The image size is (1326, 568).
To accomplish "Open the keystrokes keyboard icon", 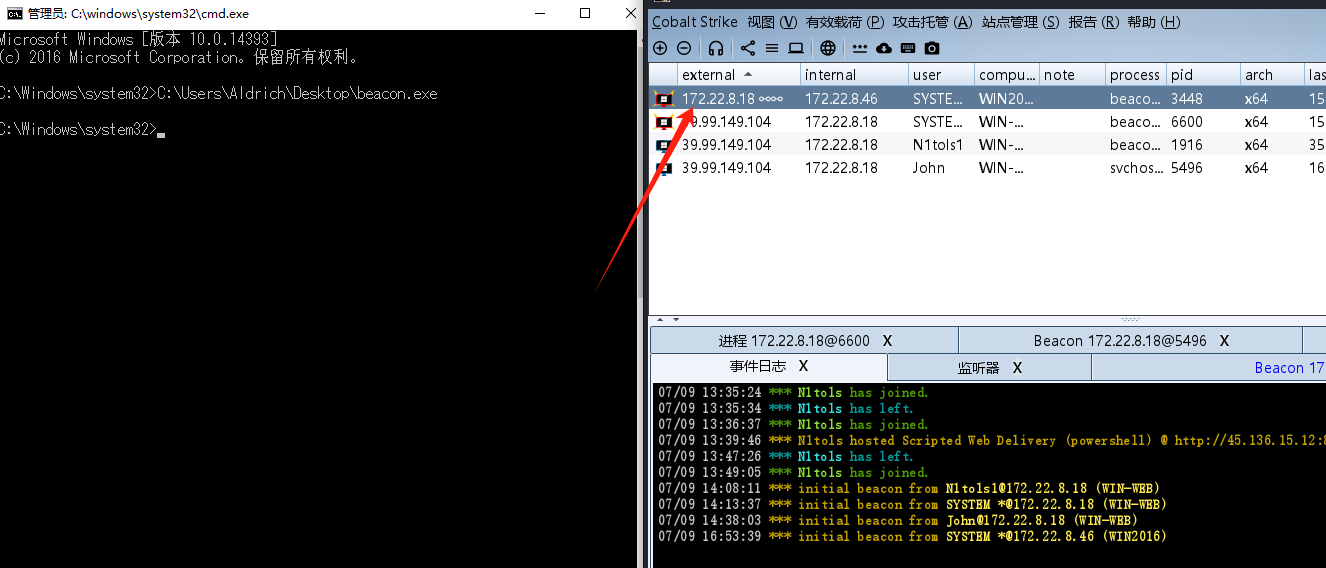I will (x=908, y=48).
